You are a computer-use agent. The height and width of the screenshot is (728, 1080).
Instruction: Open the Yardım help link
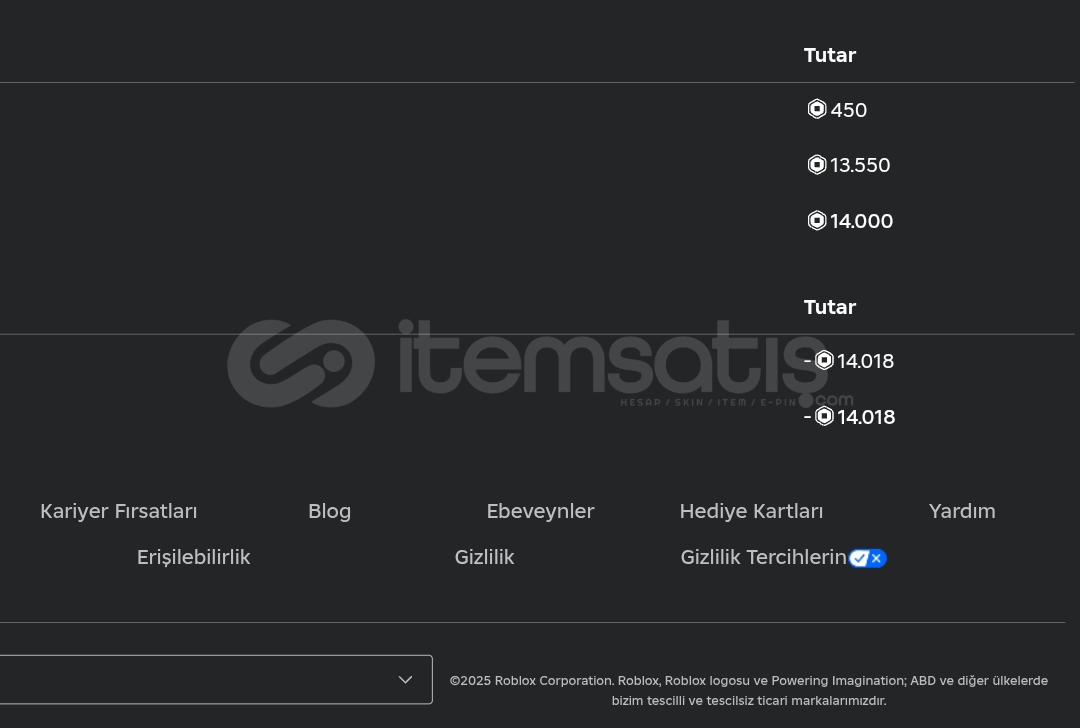[962, 511]
